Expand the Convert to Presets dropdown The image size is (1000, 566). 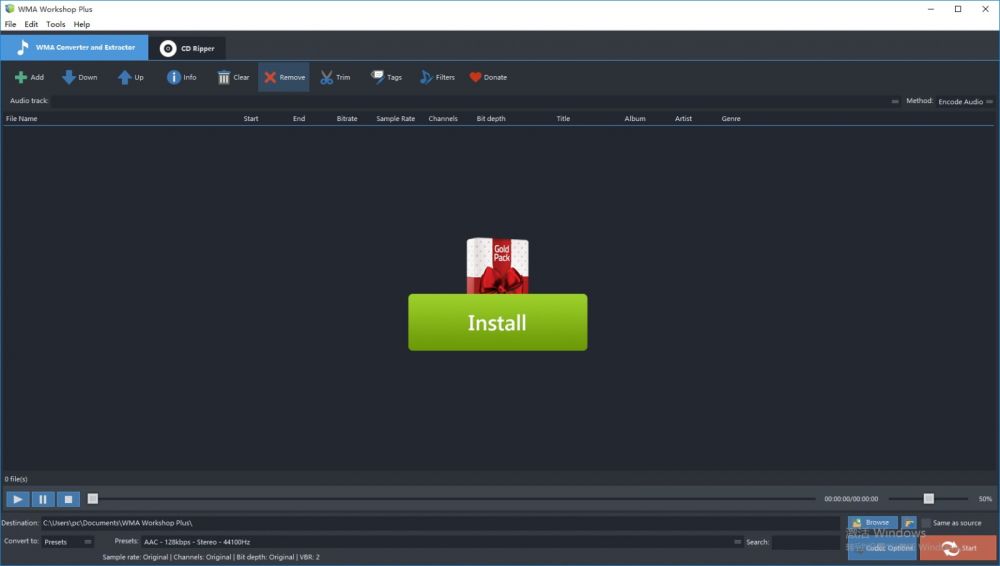pyautogui.click(x=68, y=542)
